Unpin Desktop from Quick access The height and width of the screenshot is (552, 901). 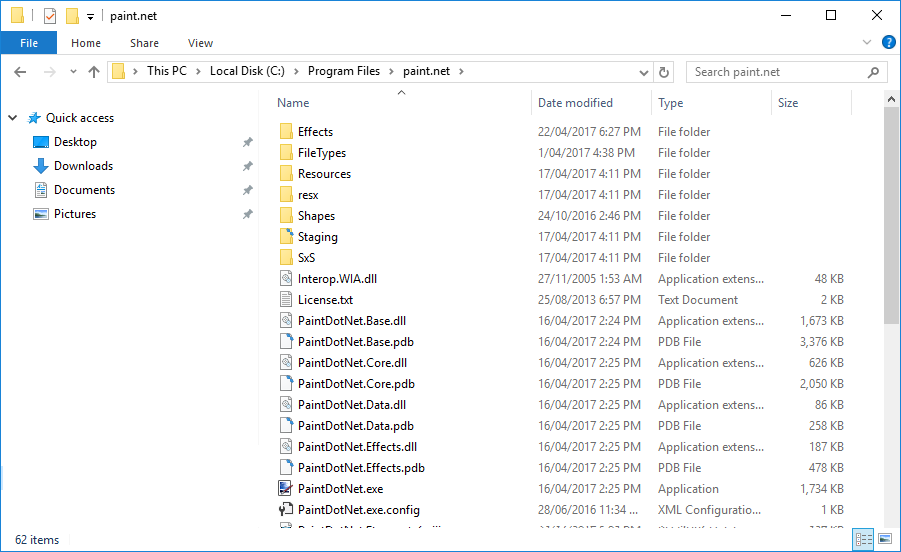(247, 142)
